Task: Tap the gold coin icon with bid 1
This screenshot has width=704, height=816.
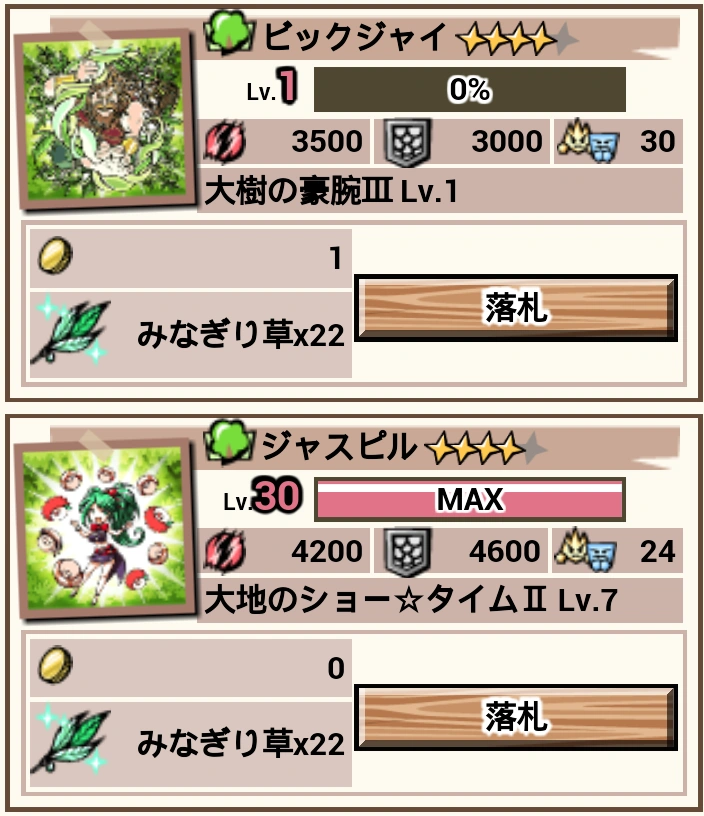Action: 56,256
